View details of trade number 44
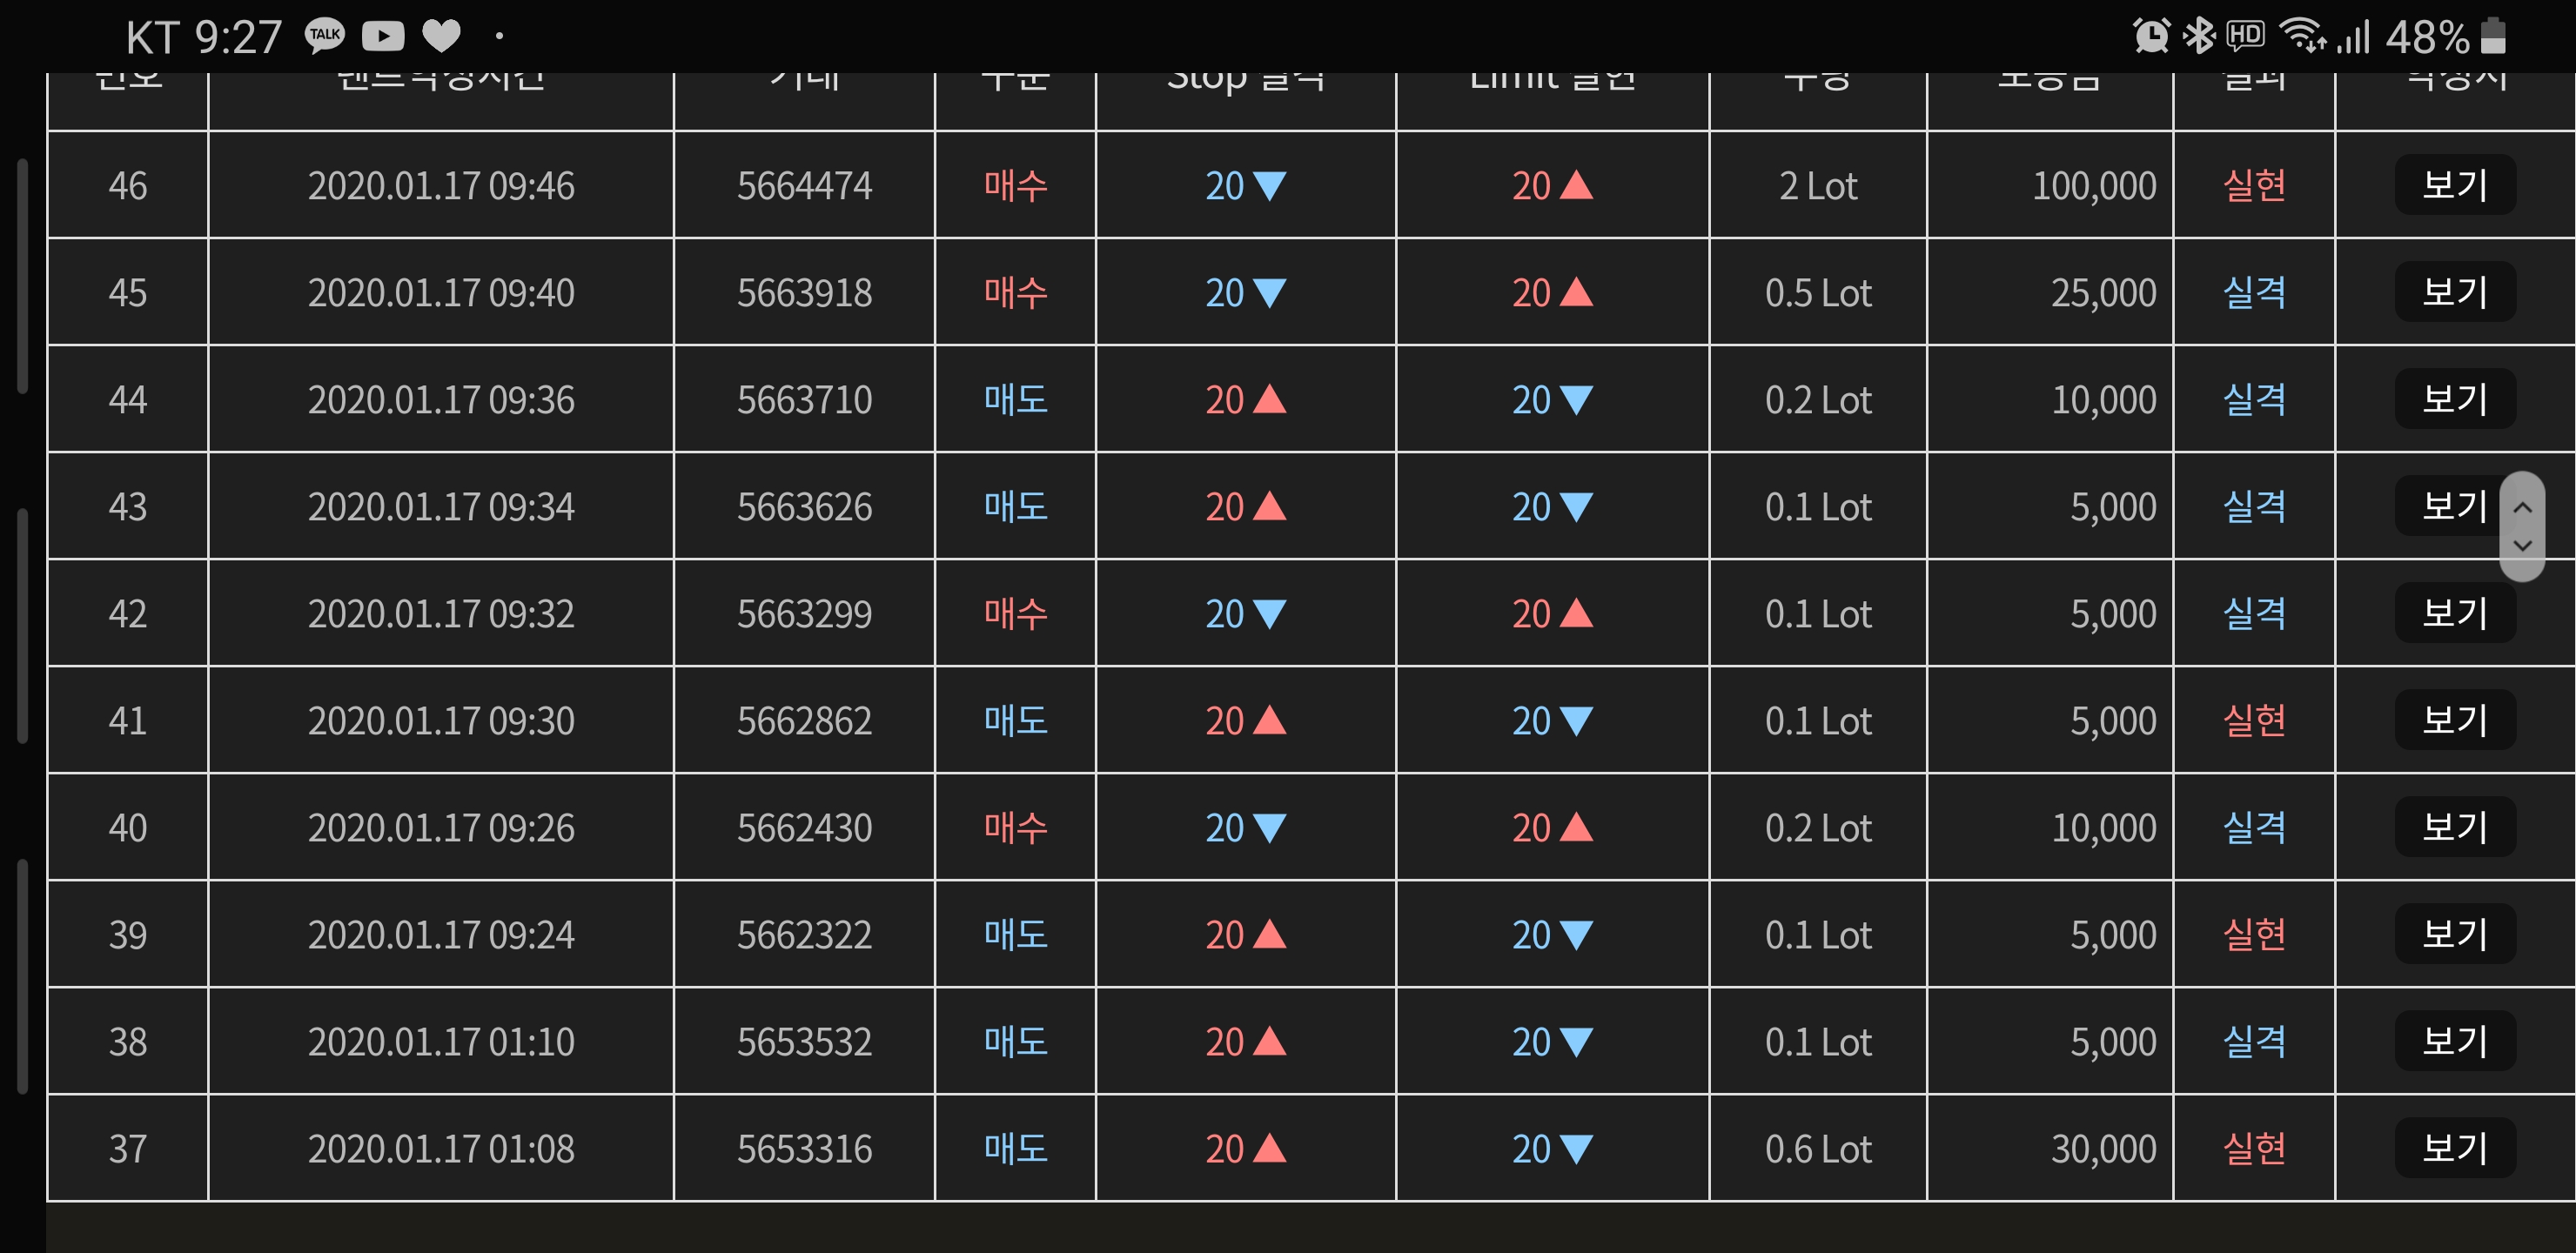Screen dimensions: 2576x1253 [x=2454, y=399]
